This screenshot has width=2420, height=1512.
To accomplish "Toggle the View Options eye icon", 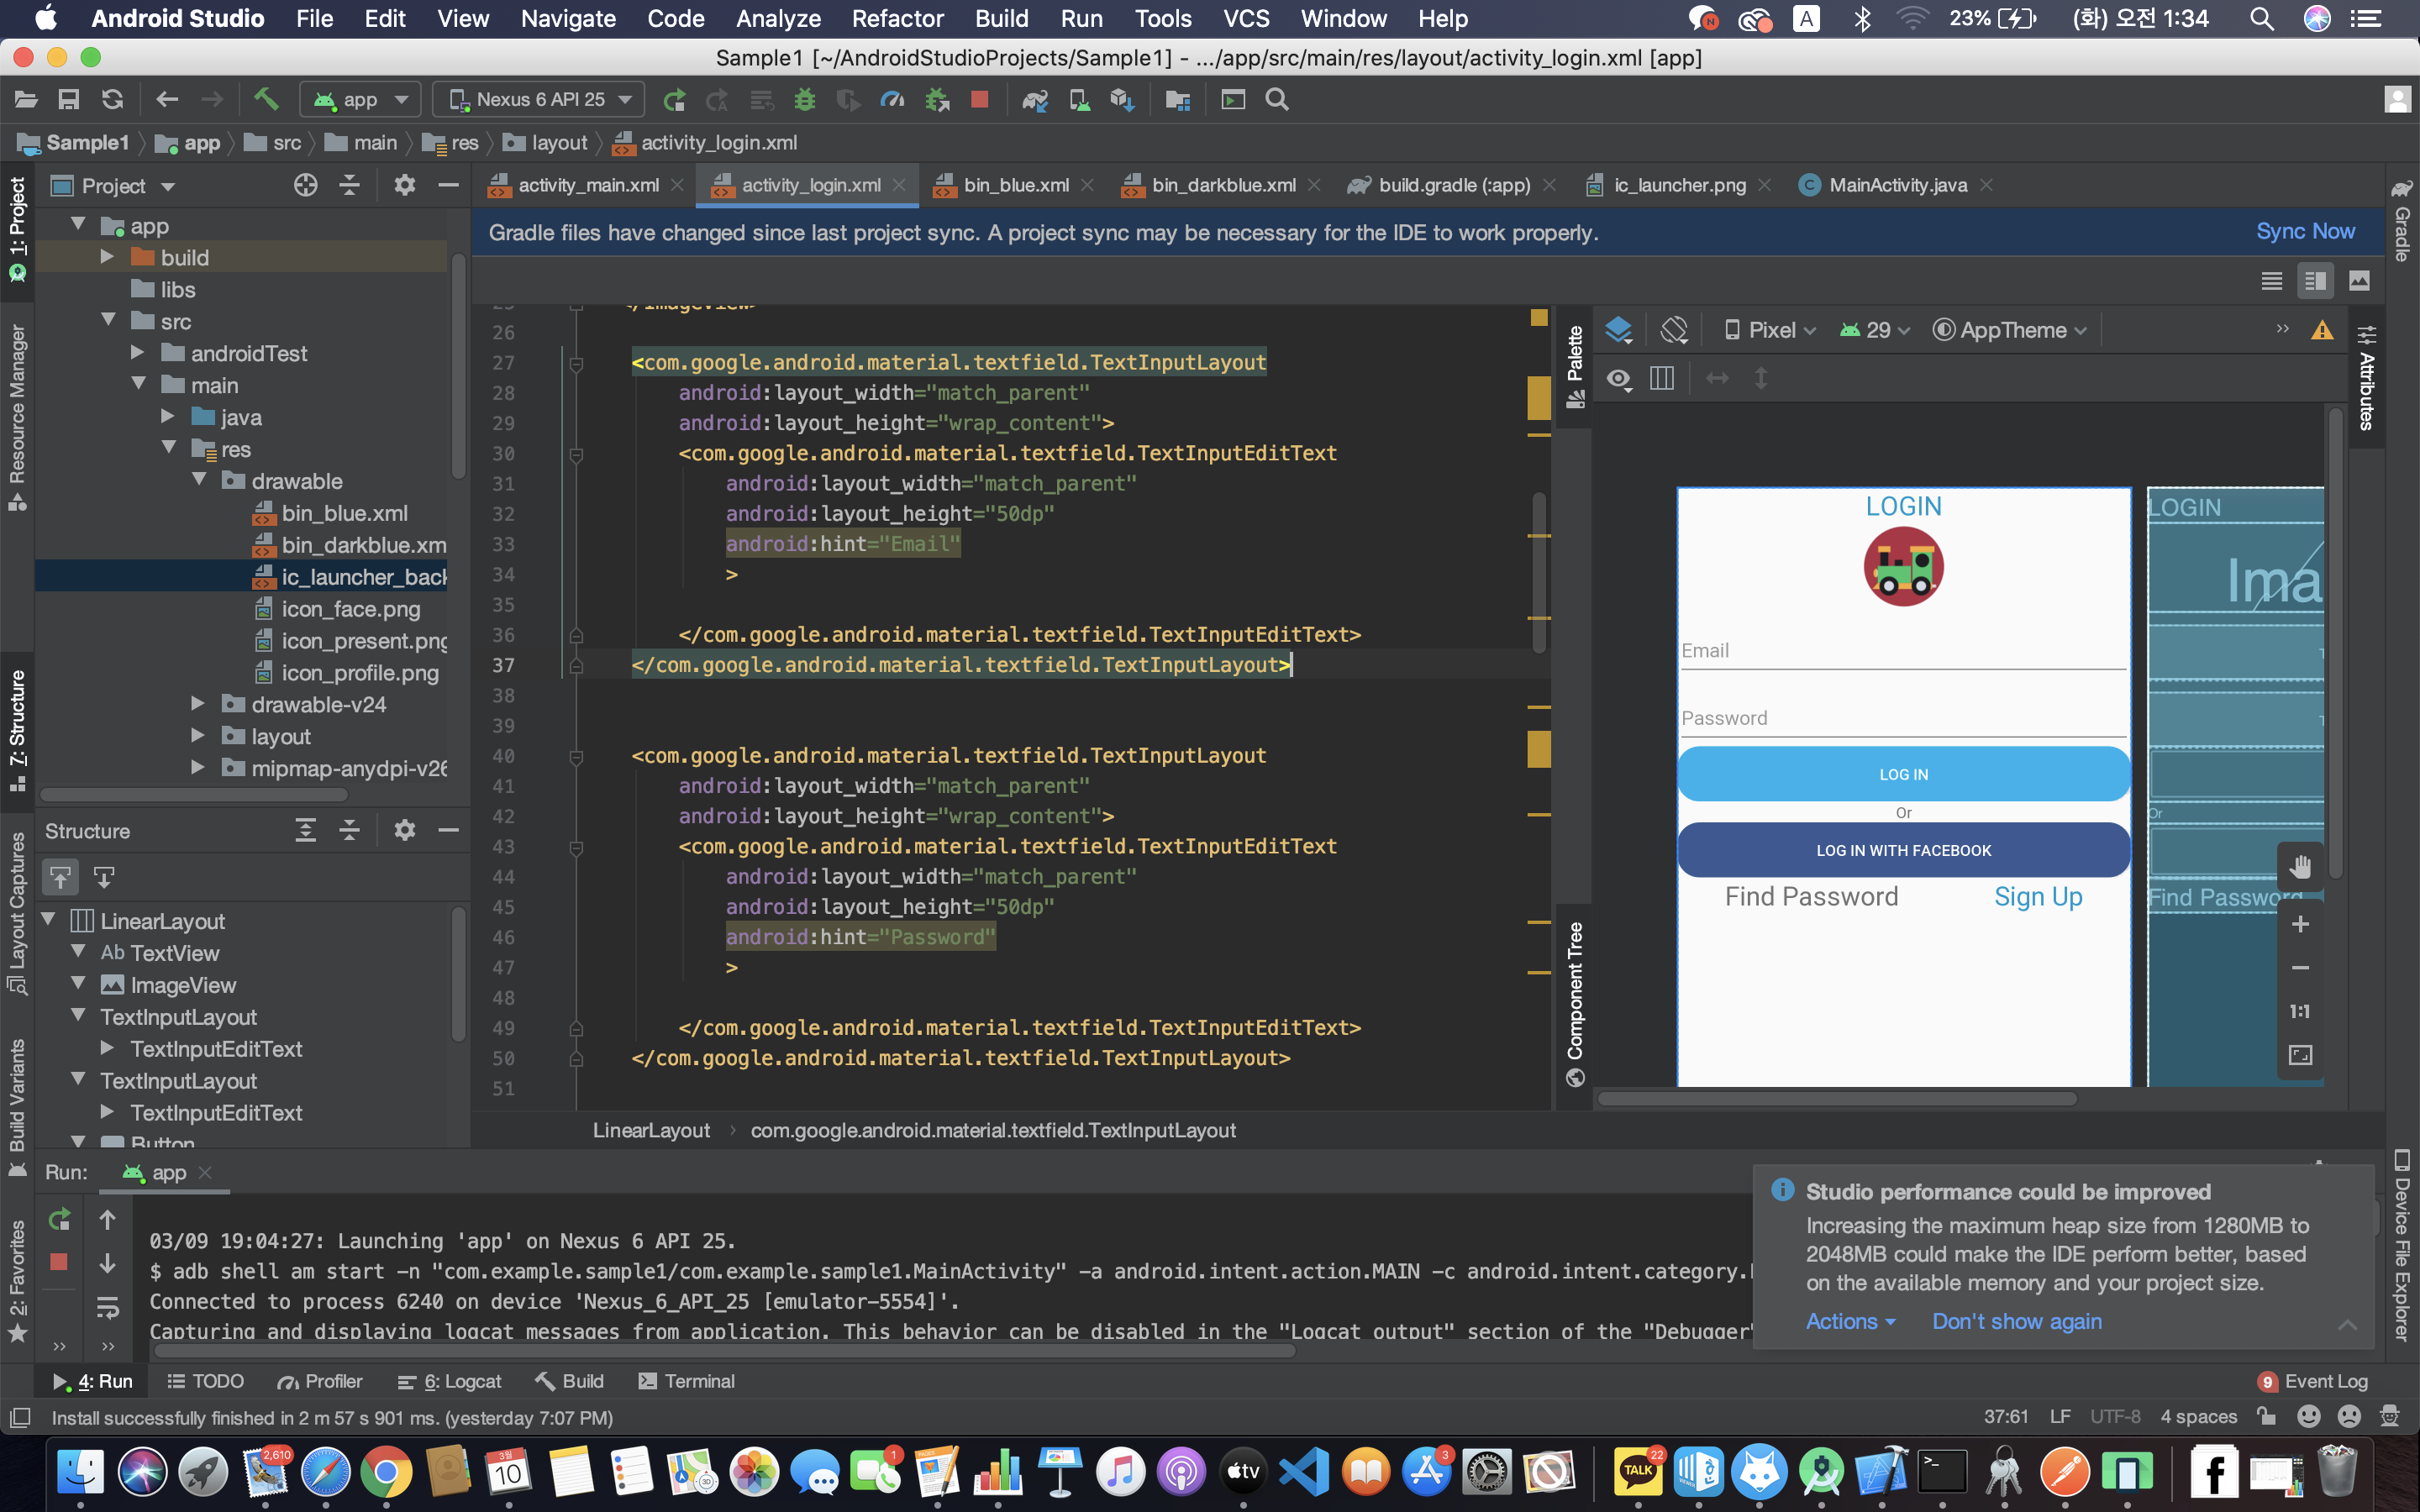I will (1619, 379).
